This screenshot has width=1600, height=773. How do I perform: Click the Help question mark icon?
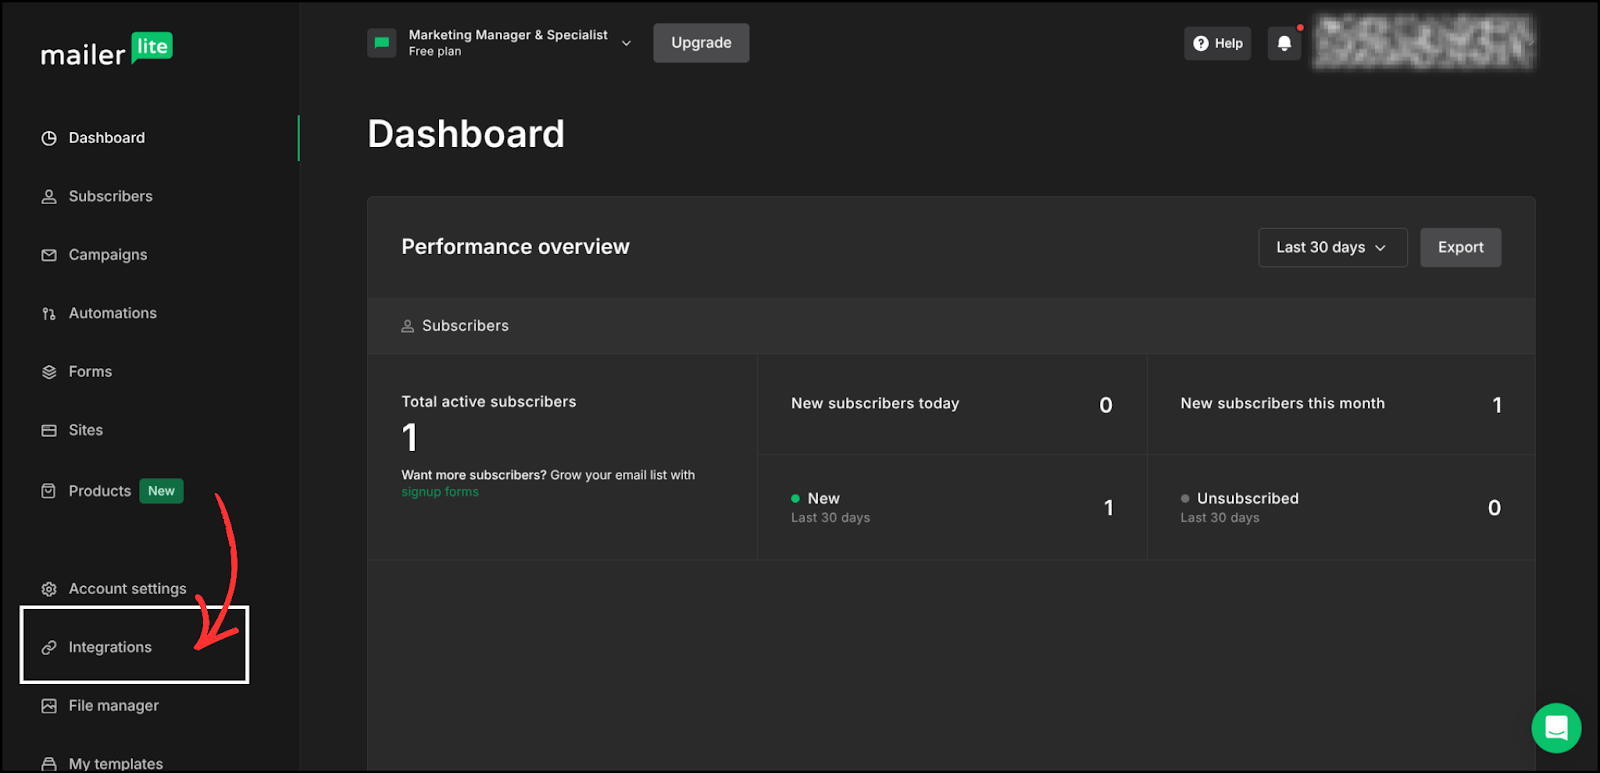(1201, 44)
